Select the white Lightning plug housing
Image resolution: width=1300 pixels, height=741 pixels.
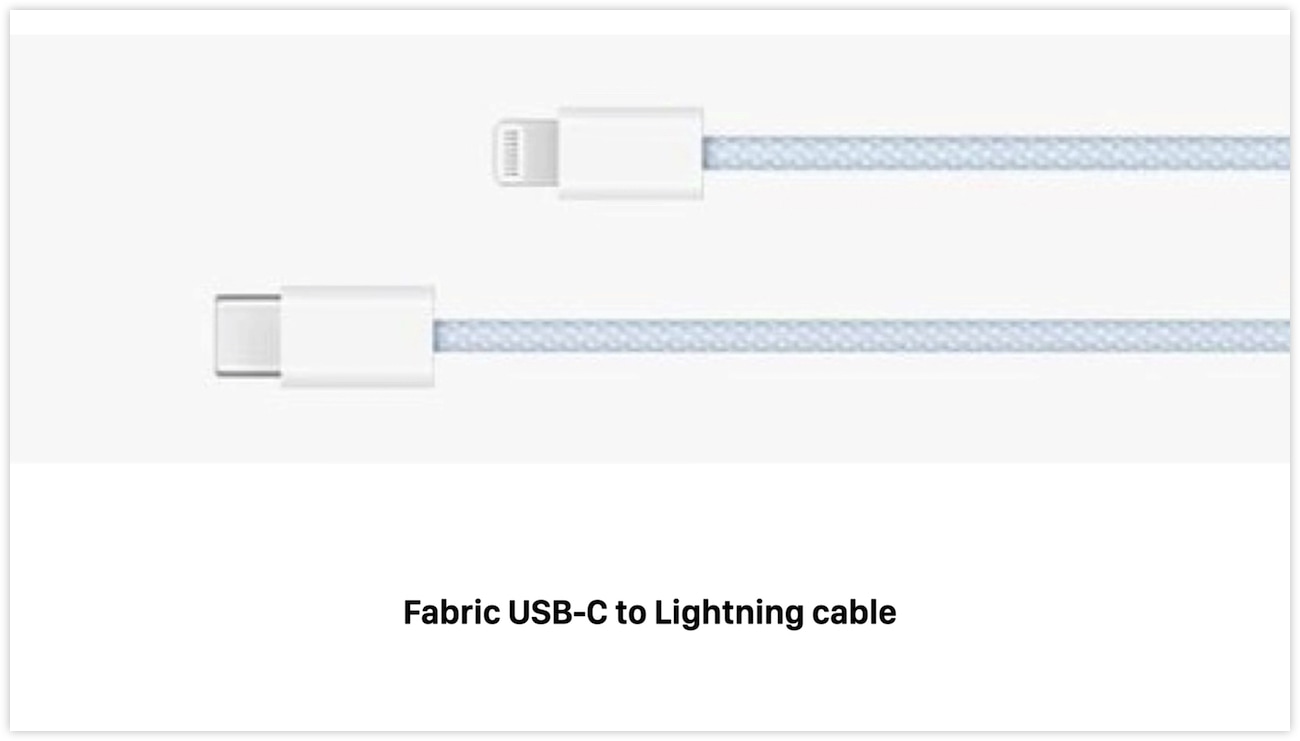(630, 153)
